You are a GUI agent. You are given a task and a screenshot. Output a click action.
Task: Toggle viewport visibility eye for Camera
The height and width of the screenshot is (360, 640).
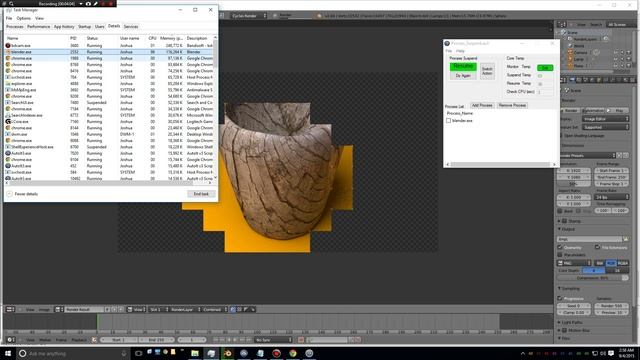pos(616,53)
